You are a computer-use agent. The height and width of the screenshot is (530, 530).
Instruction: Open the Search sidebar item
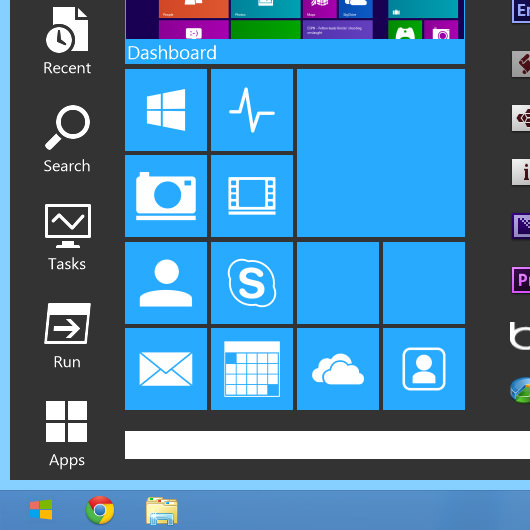[67, 139]
